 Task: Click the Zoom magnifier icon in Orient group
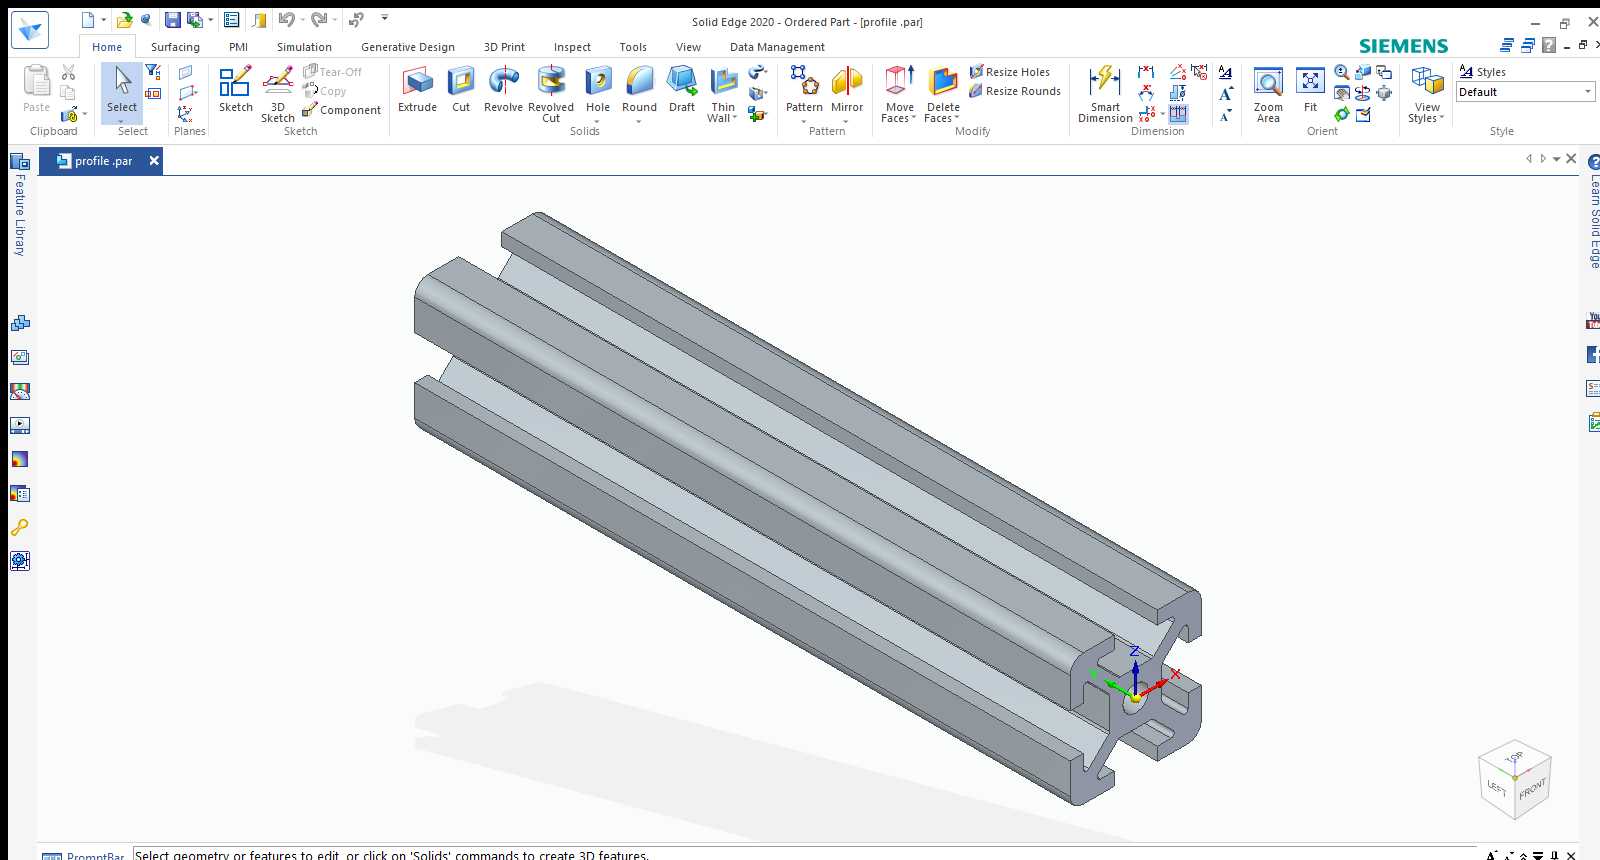tap(1342, 72)
